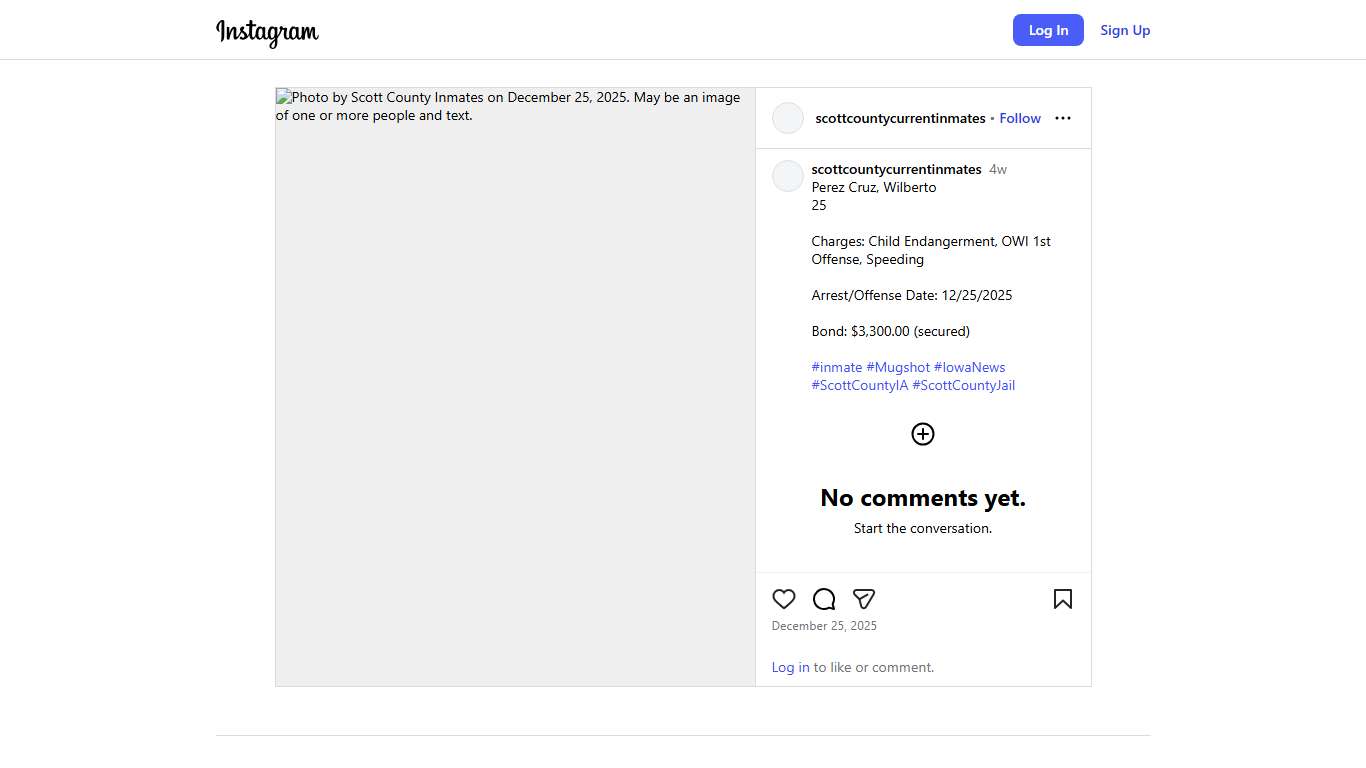This screenshot has width=1366, height=768.
Task: Click the caption's profile avatar
Action: click(x=788, y=176)
